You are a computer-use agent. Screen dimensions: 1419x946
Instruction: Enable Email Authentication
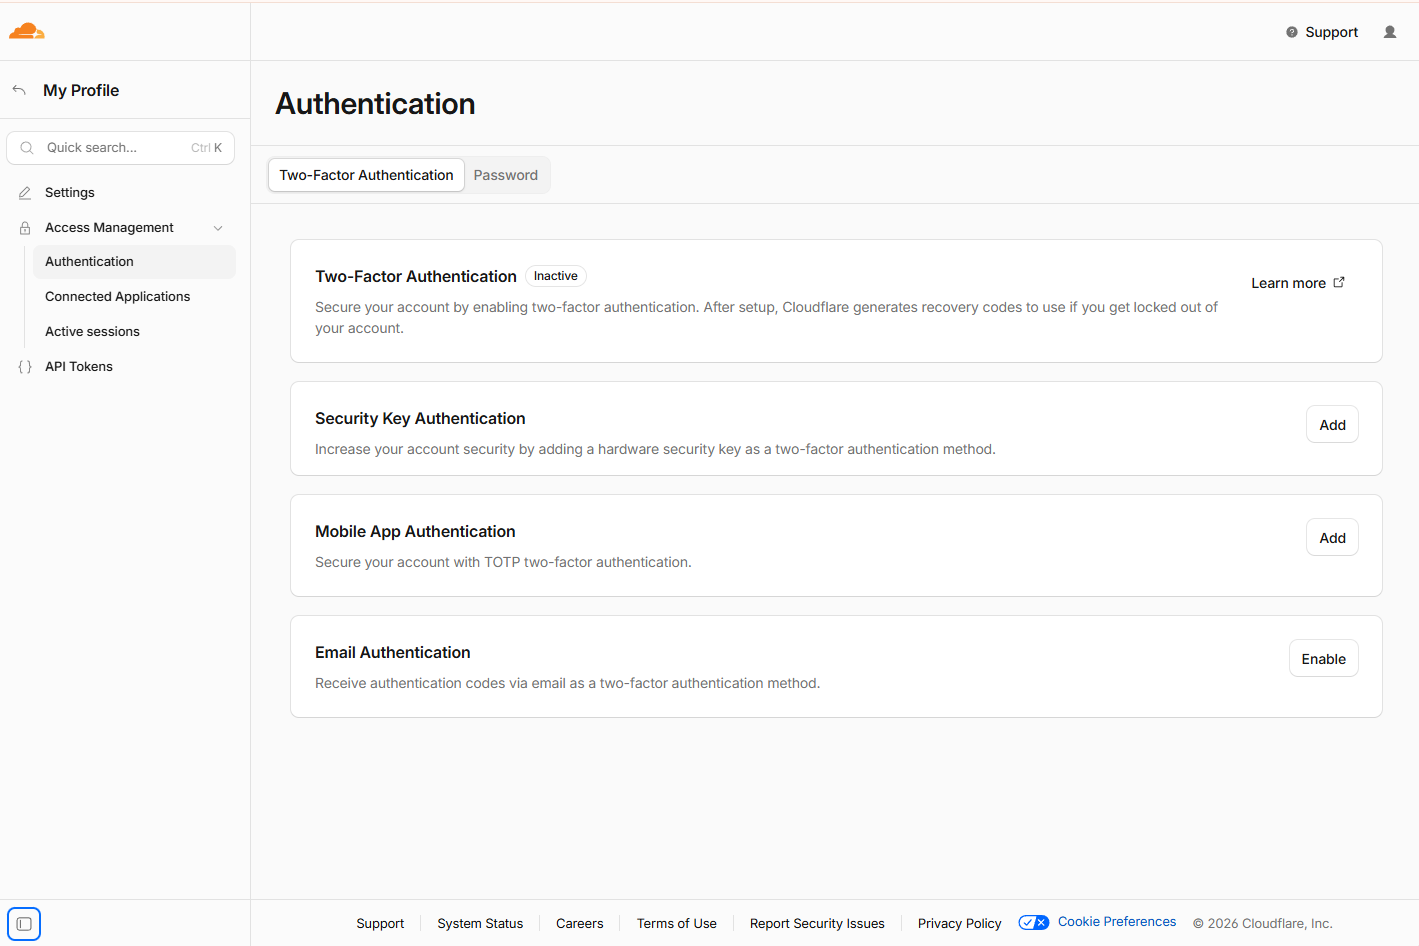[x=1323, y=659]
